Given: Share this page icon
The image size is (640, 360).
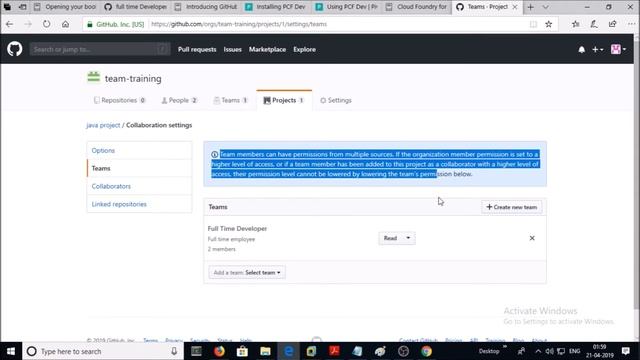Looking at the screenshot, I should click(612, 24).
